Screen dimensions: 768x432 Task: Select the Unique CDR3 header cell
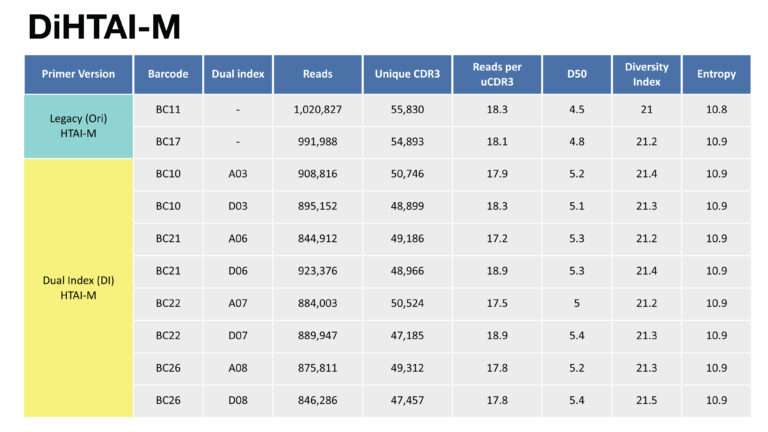click(407, 74)
